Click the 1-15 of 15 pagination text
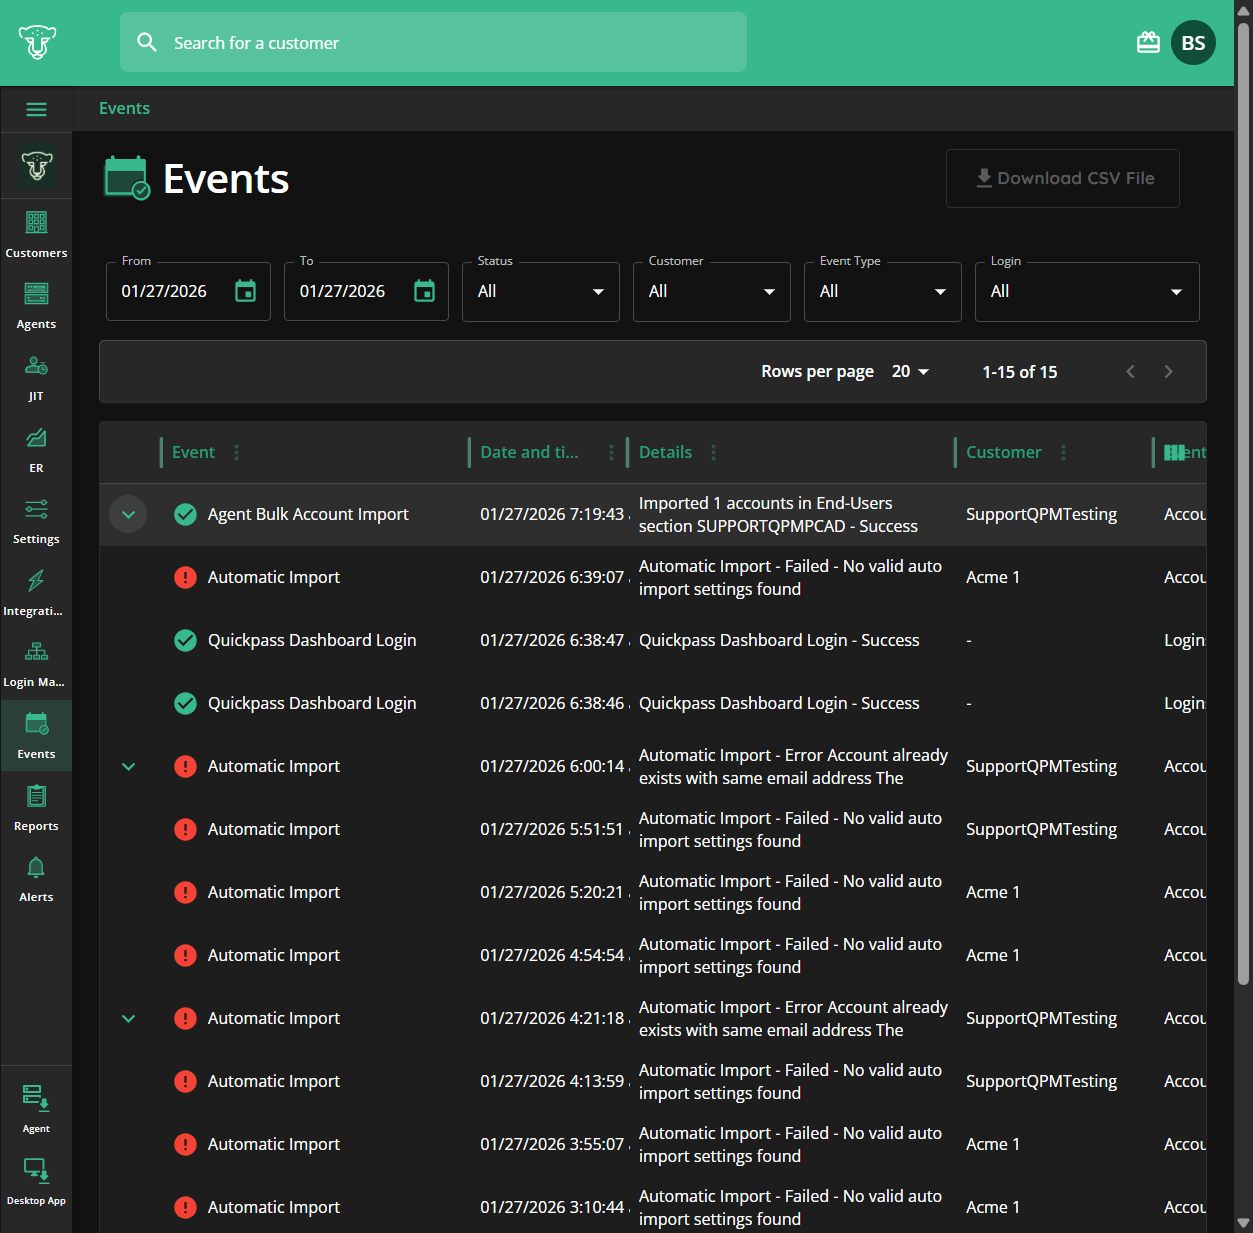The image size is (1253, 1233). tap(1019, 371)
